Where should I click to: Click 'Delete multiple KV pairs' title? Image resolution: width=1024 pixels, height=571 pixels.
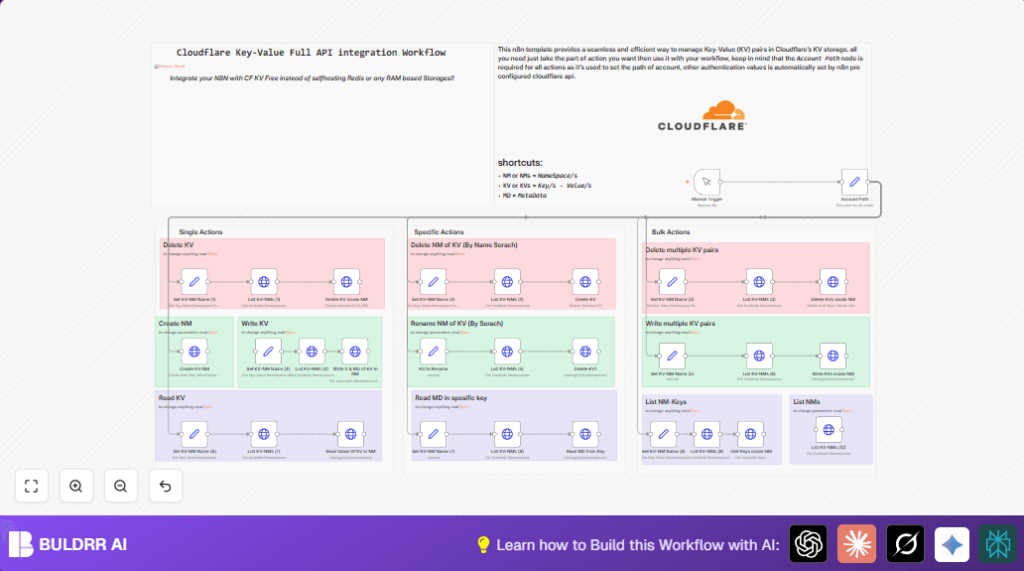tap(682, 250)
